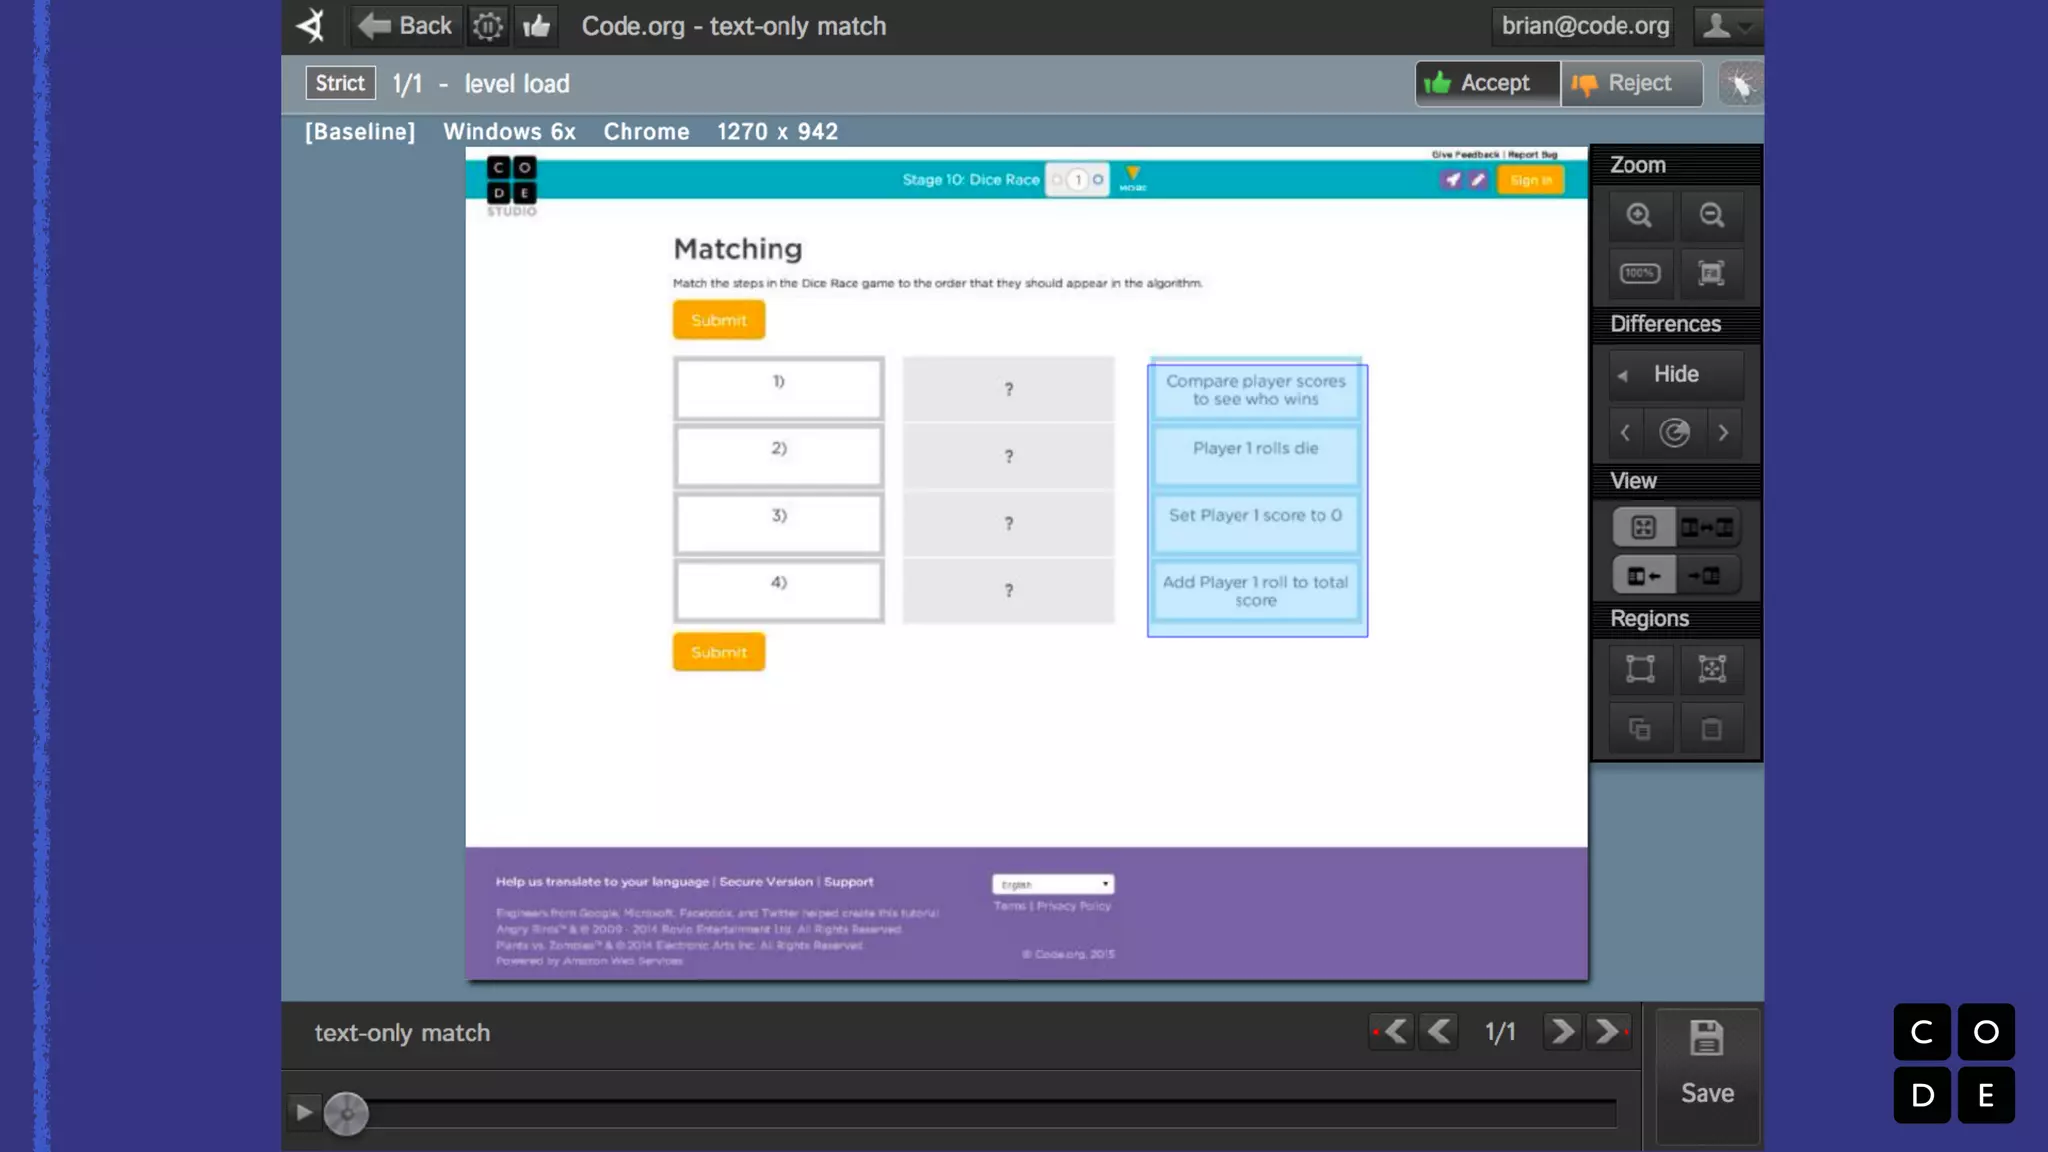Copy regions icon
The height and width of the screenshot is (1152, 2048).
tap(1640, 729)
